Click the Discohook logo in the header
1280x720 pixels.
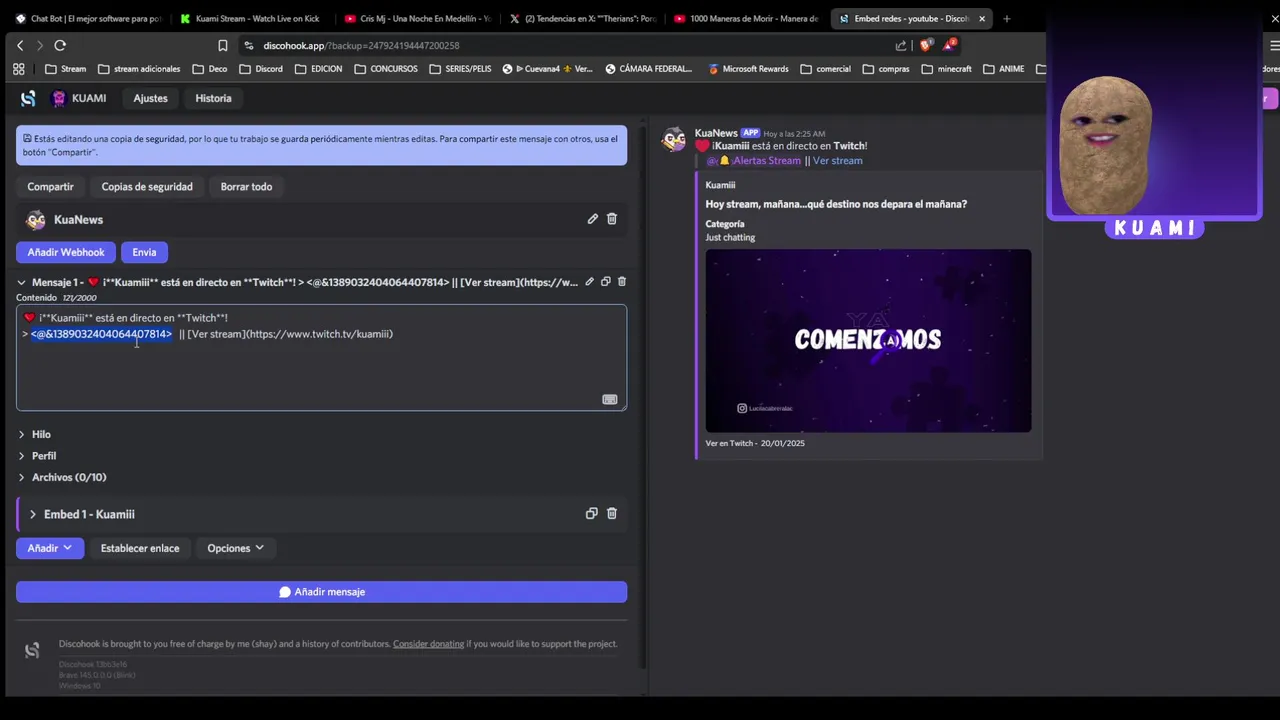click(x=28, y=98)
